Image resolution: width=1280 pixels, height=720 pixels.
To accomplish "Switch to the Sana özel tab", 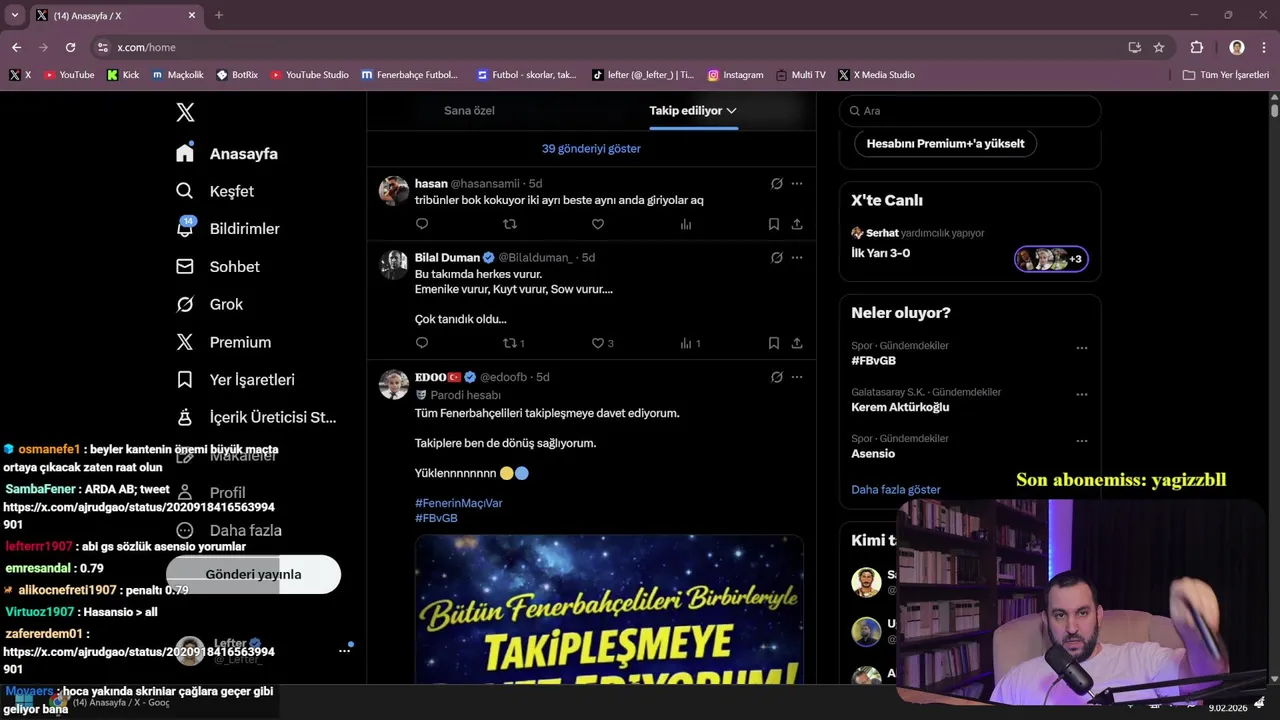I will (x=469, y=110).
